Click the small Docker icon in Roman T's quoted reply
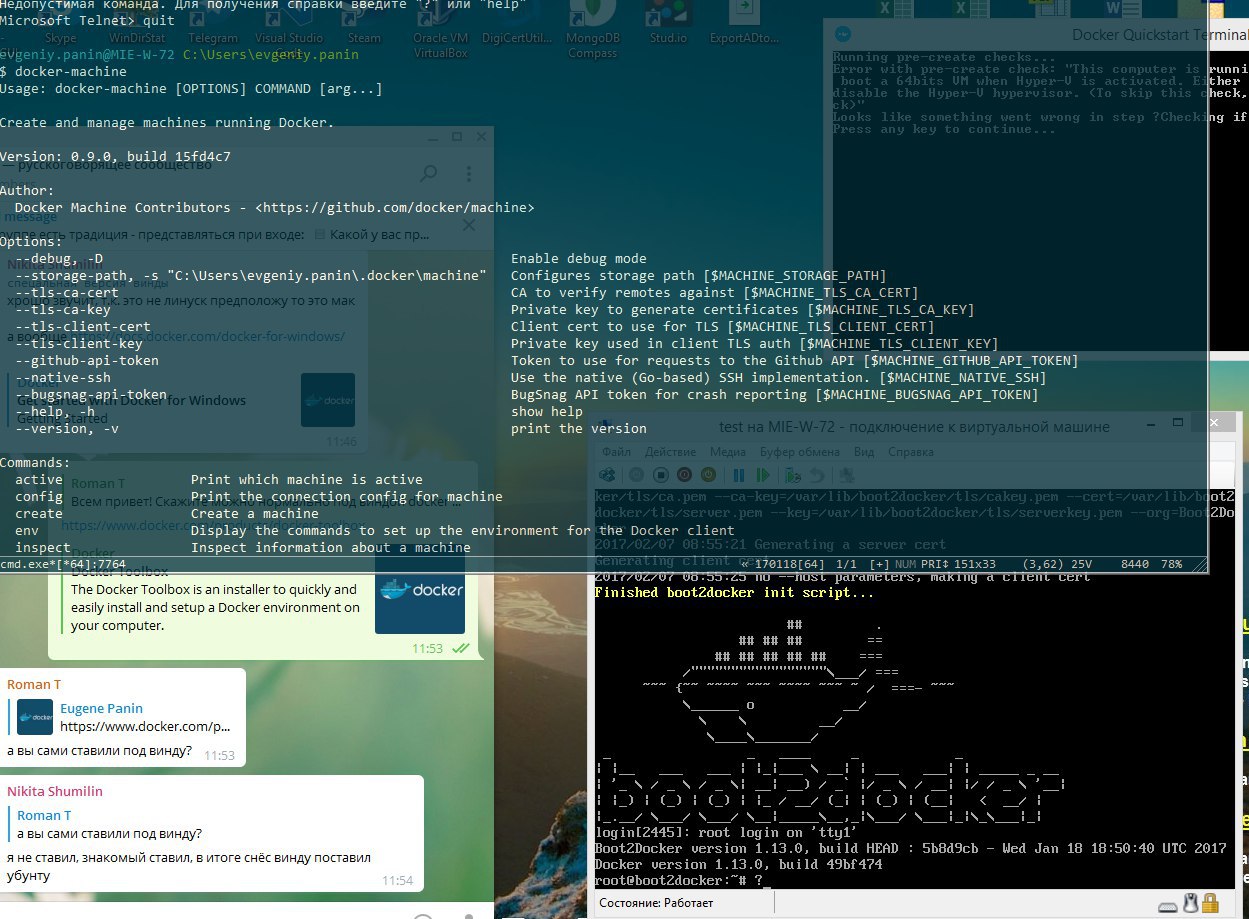This screenshot has height=919, width=1249. (34, 717)
